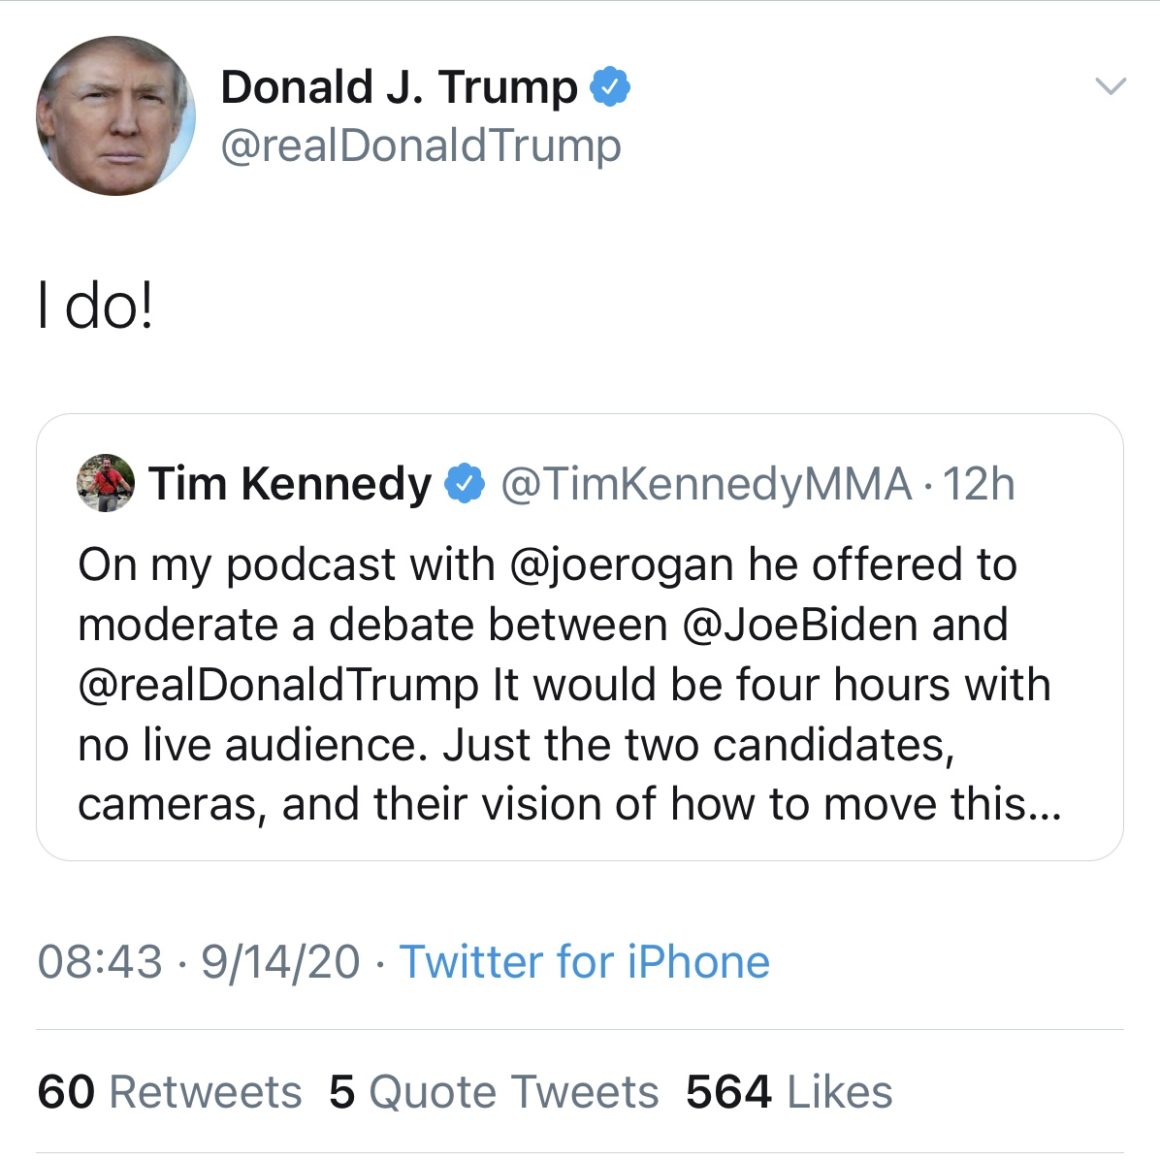Open the Donald J. Trump display name
1160x1160 pixels.
(398, 87)
